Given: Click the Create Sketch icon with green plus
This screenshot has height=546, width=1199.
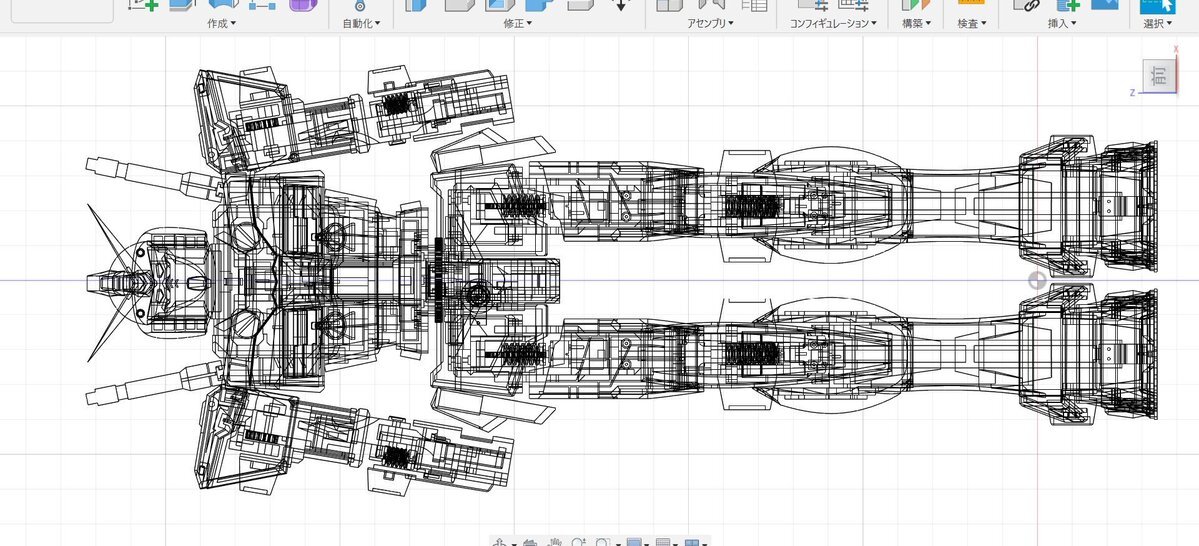Looking at the screenshot, I should click(x=143, y=4).
